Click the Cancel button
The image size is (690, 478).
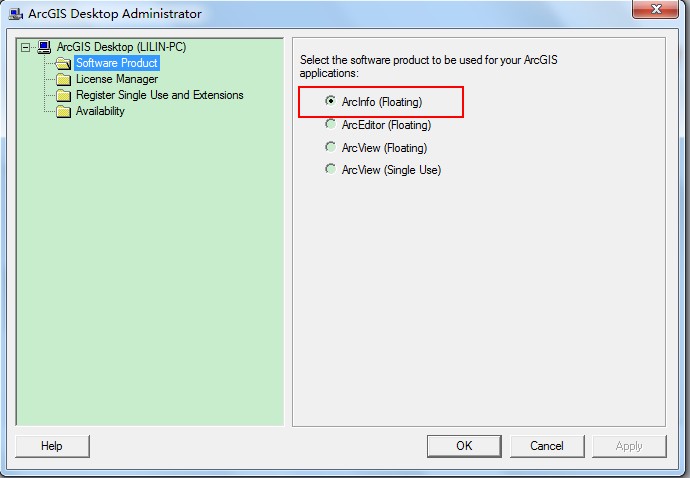click(x=547, y=446)
